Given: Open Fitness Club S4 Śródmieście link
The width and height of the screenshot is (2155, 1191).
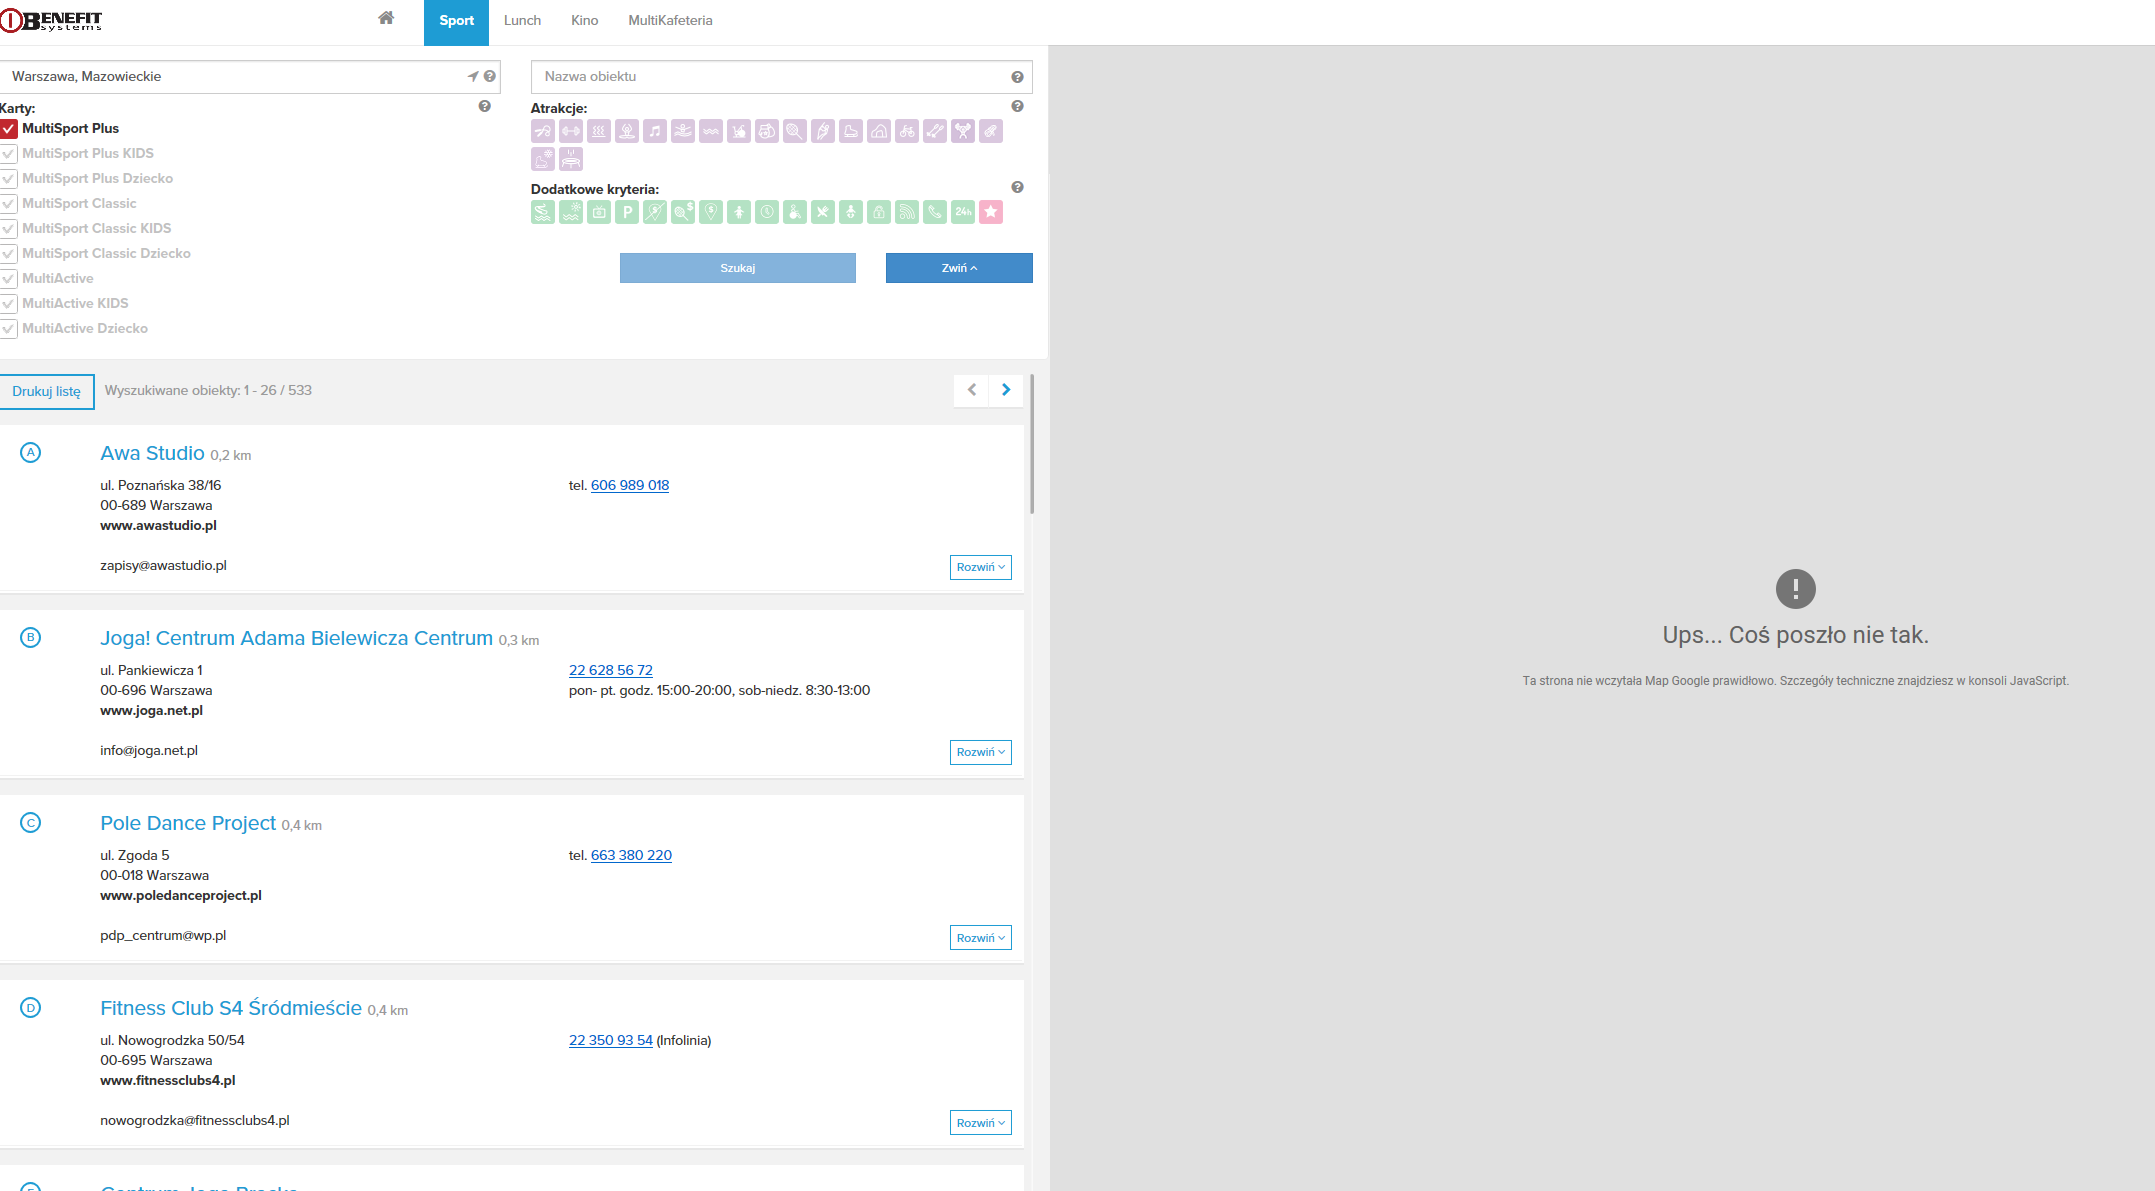Looking at the screenshot, I should pos(231,1008).
